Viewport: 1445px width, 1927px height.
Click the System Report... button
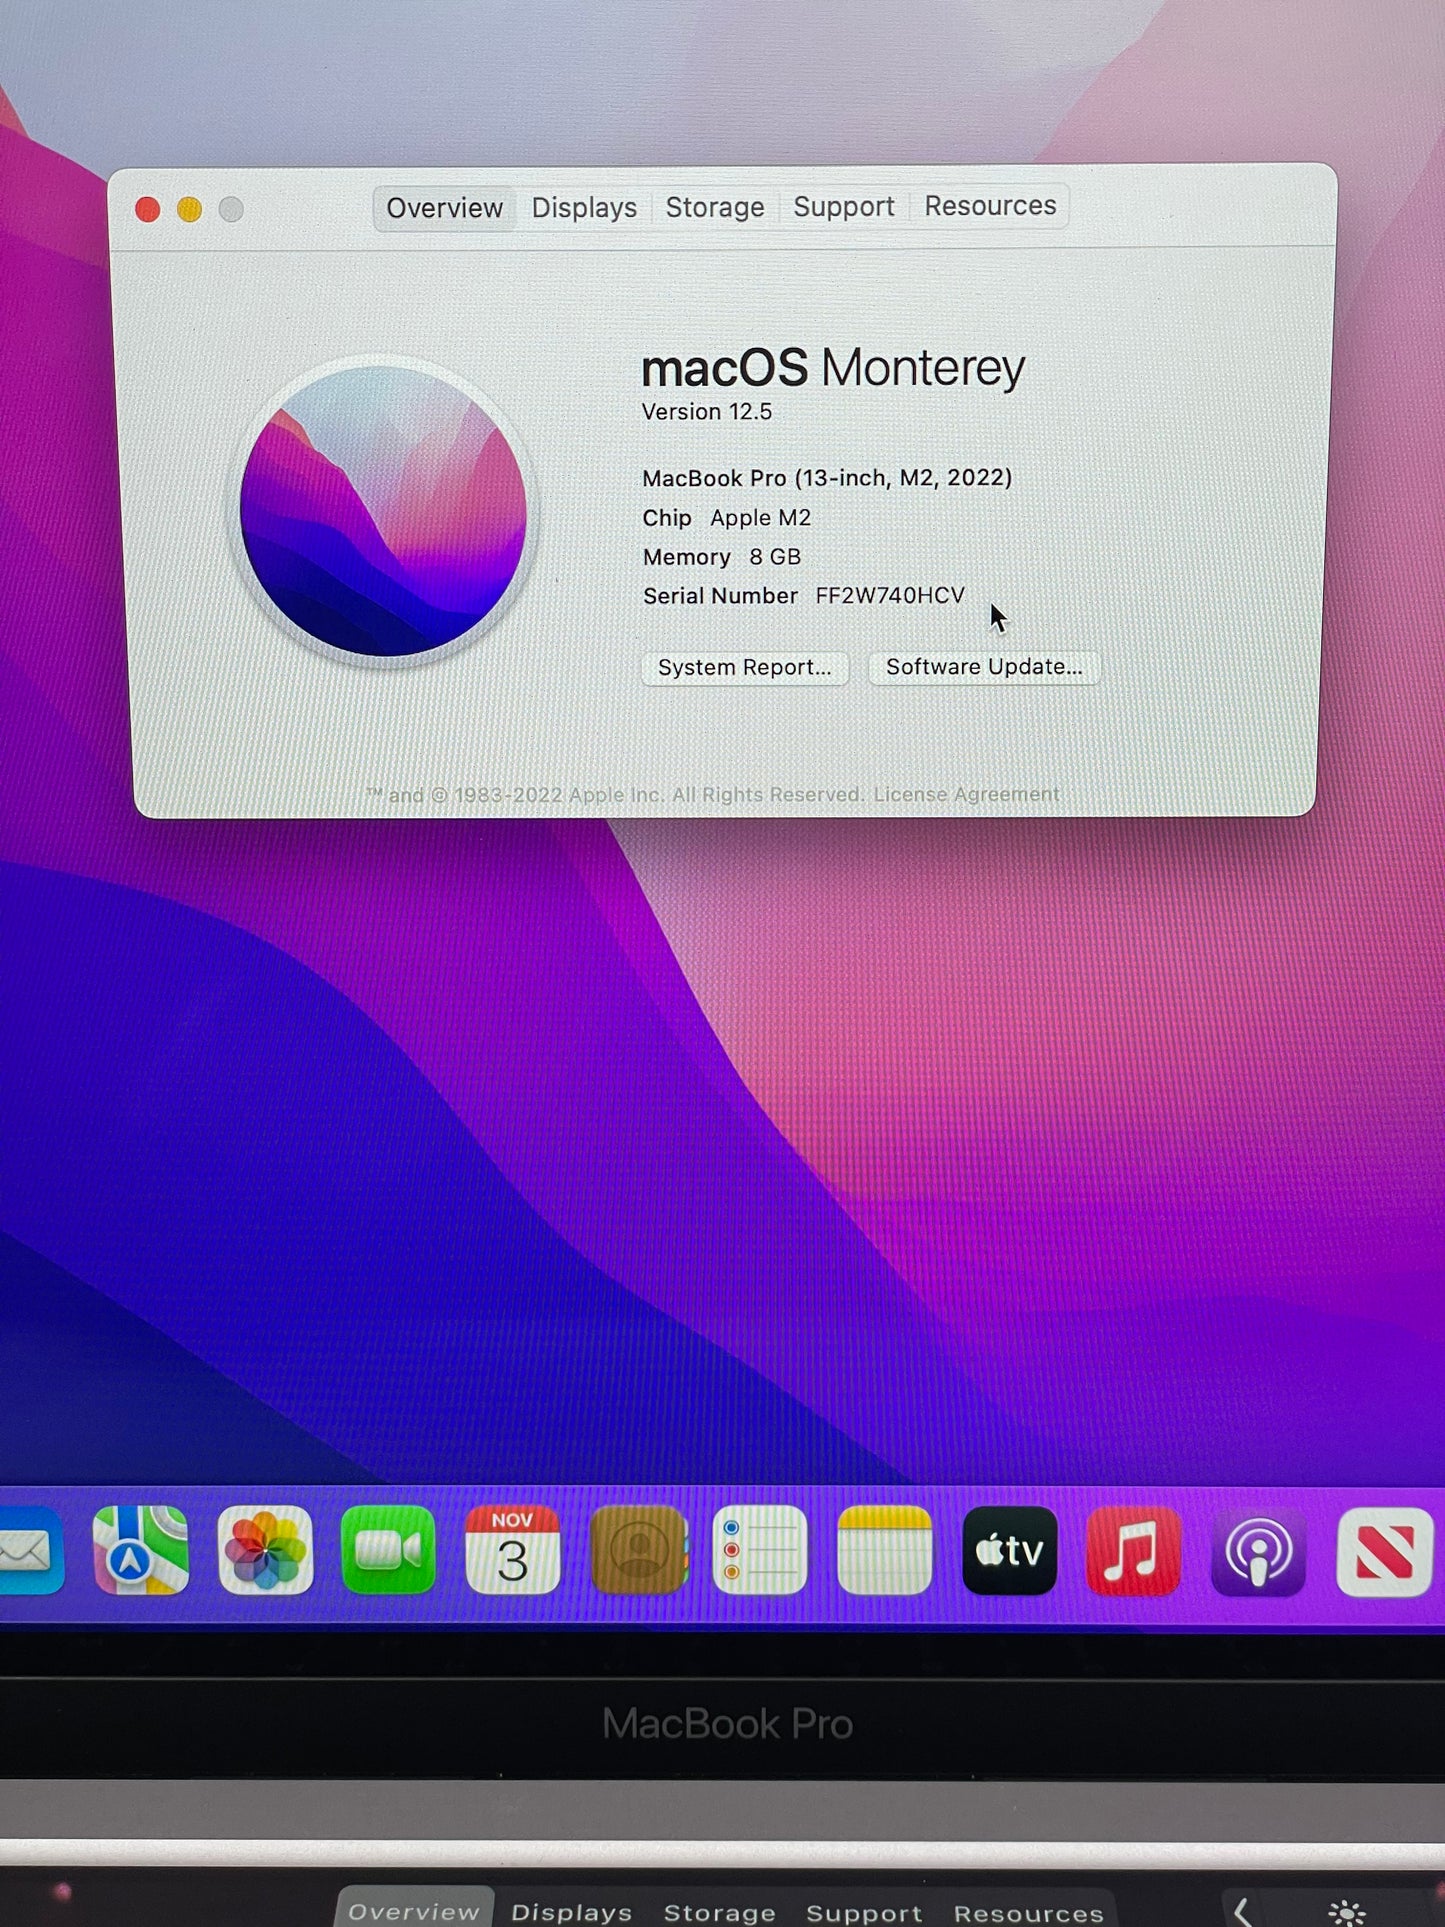(x=745, y=667)
